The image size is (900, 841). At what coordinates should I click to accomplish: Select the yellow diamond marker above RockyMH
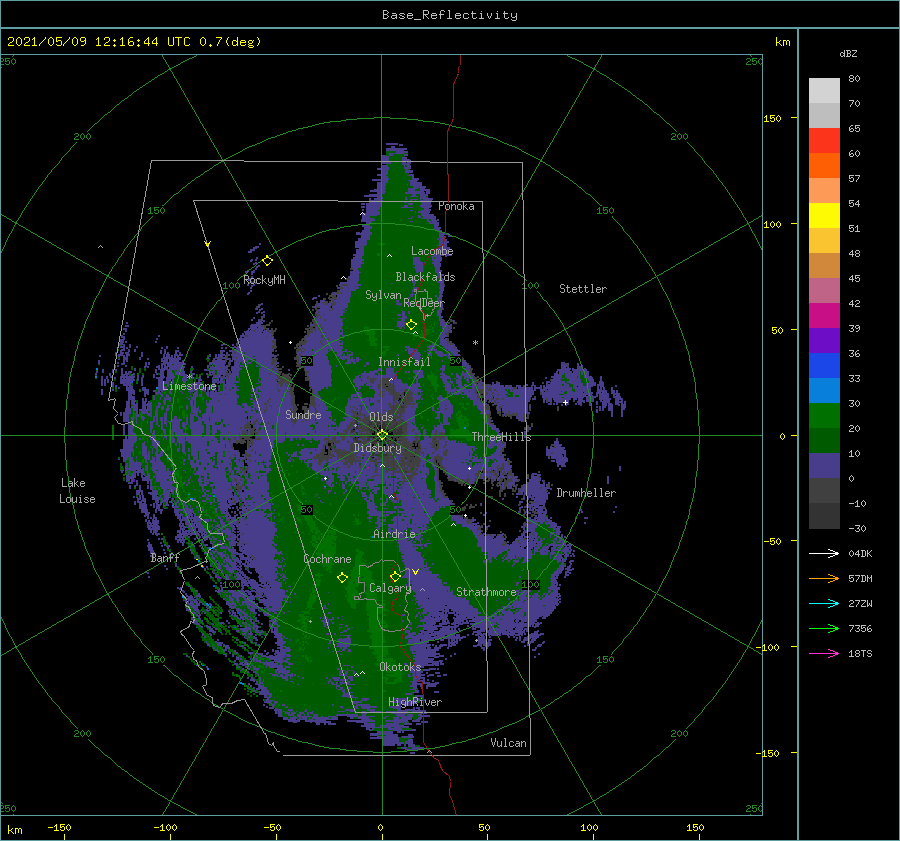tap(267, 261)
